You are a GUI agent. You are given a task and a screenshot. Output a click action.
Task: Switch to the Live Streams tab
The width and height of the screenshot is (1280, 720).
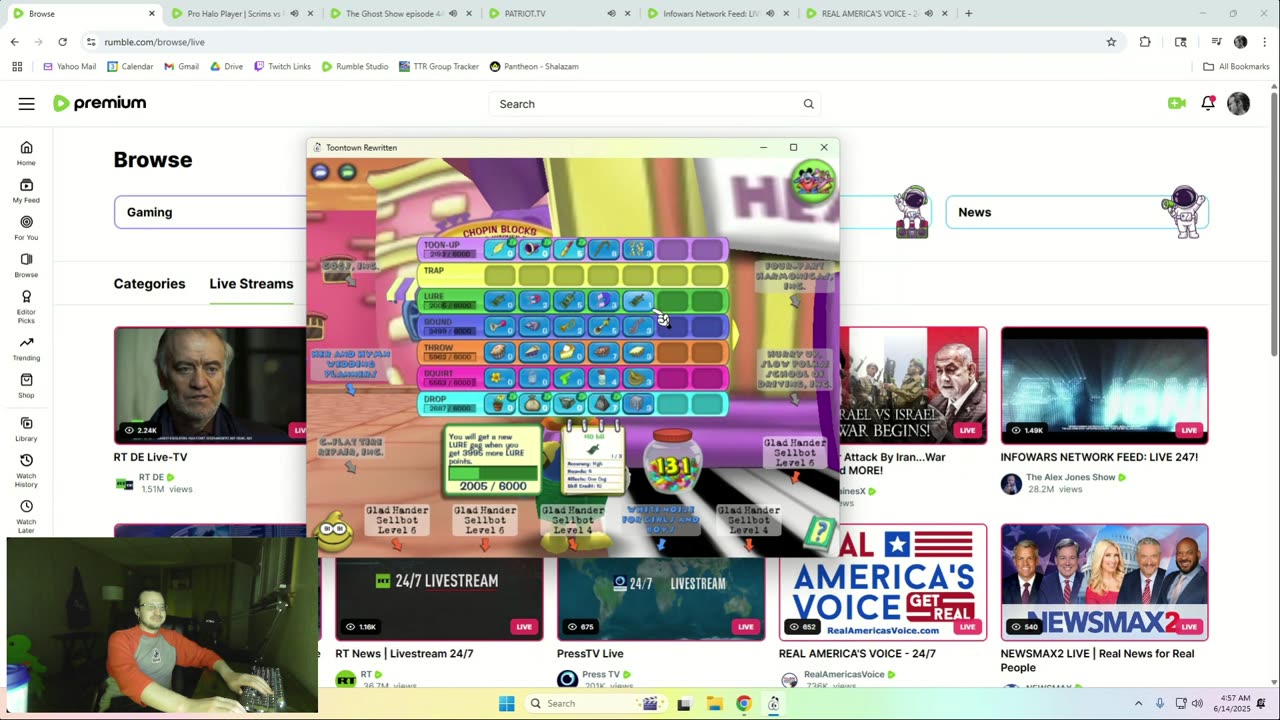pyautogui.click(x=251, y=284)
